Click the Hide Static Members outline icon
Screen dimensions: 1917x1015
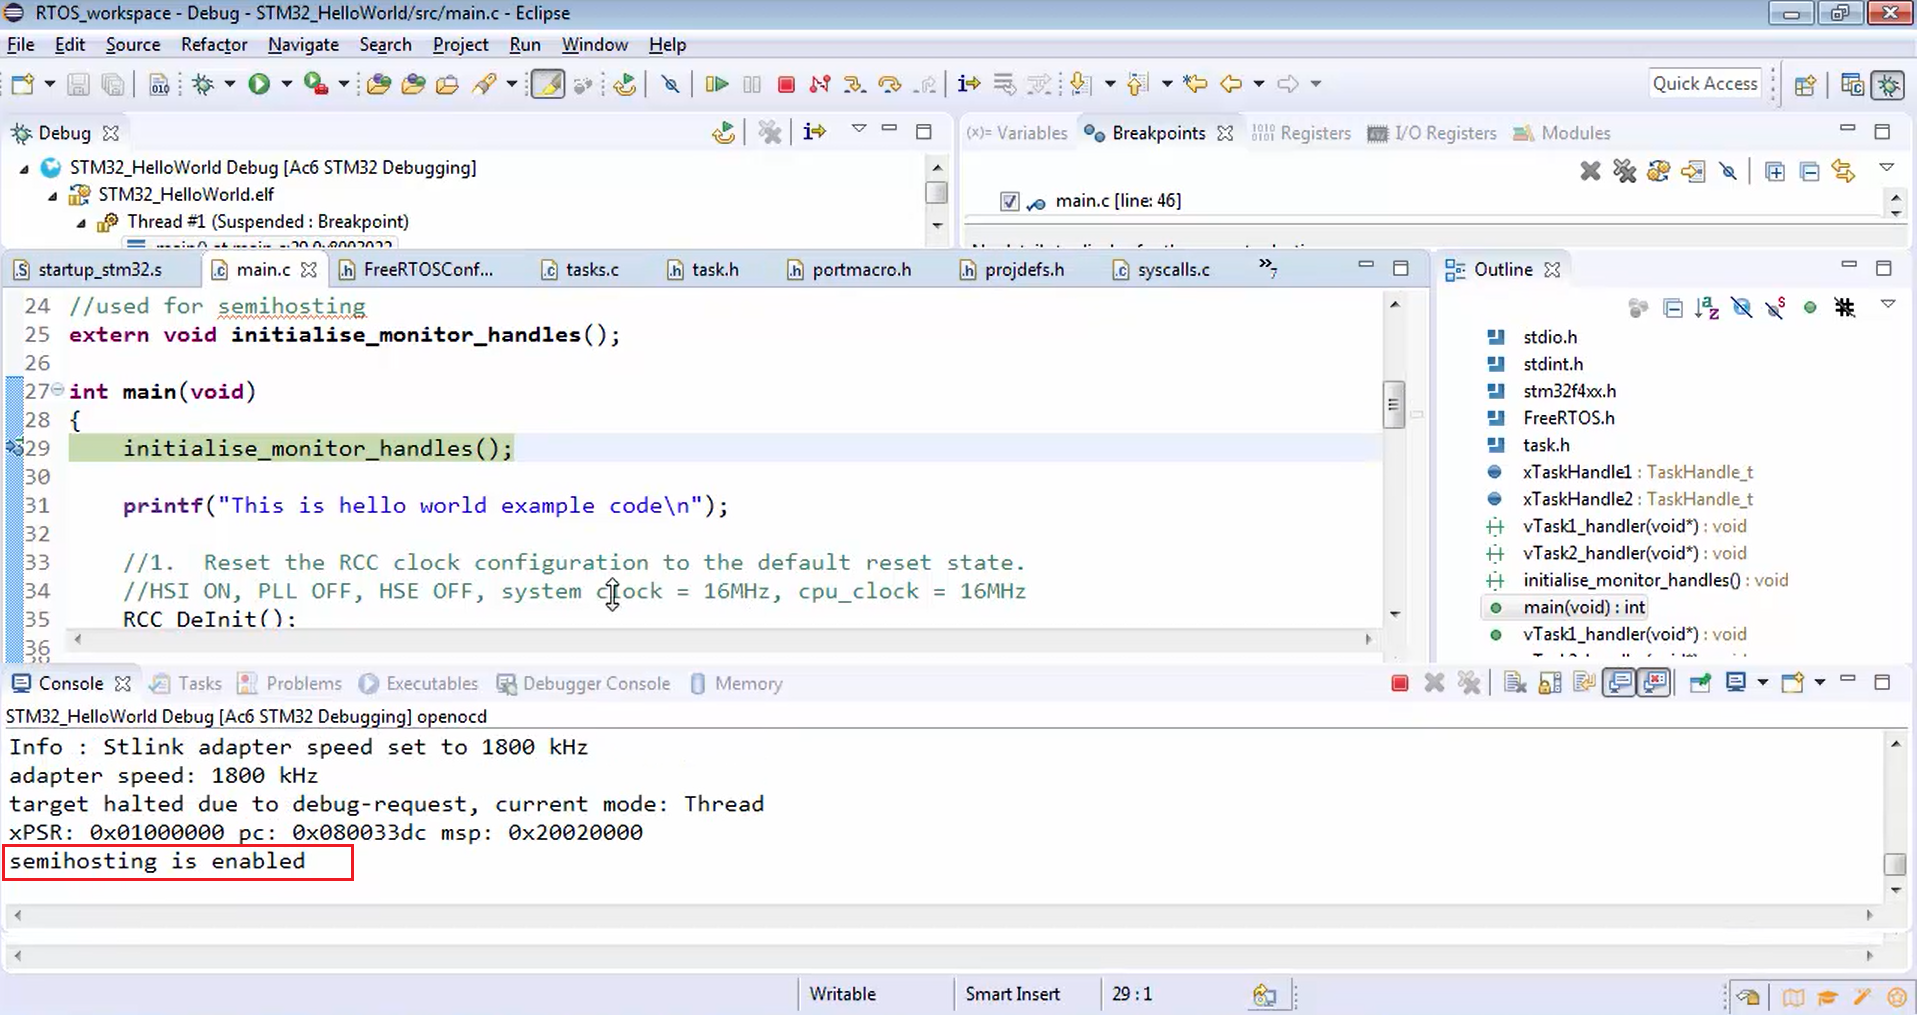[1775, 308]
